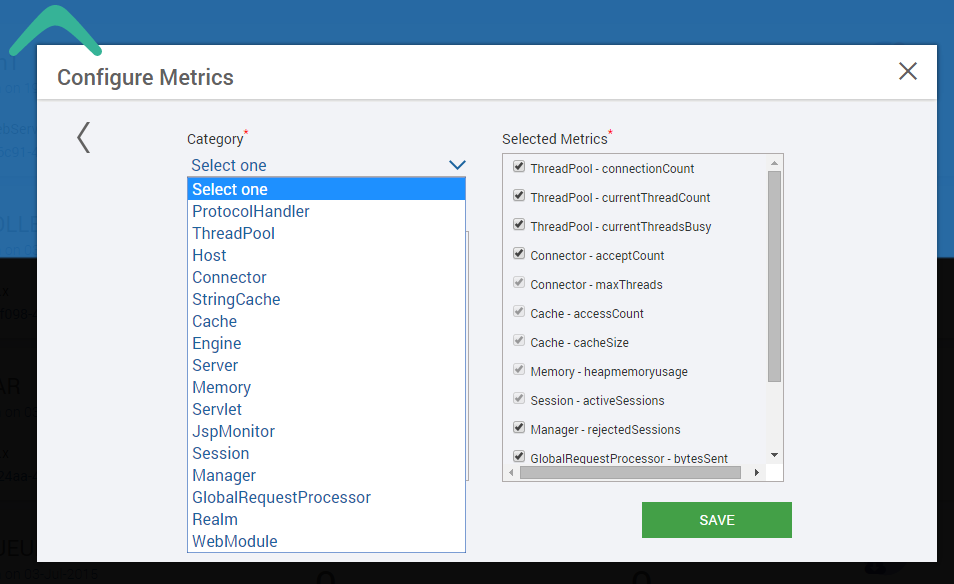This screenshot has width=954, height=584.
Task: Choose WebModule option
Action: [235, 542]
